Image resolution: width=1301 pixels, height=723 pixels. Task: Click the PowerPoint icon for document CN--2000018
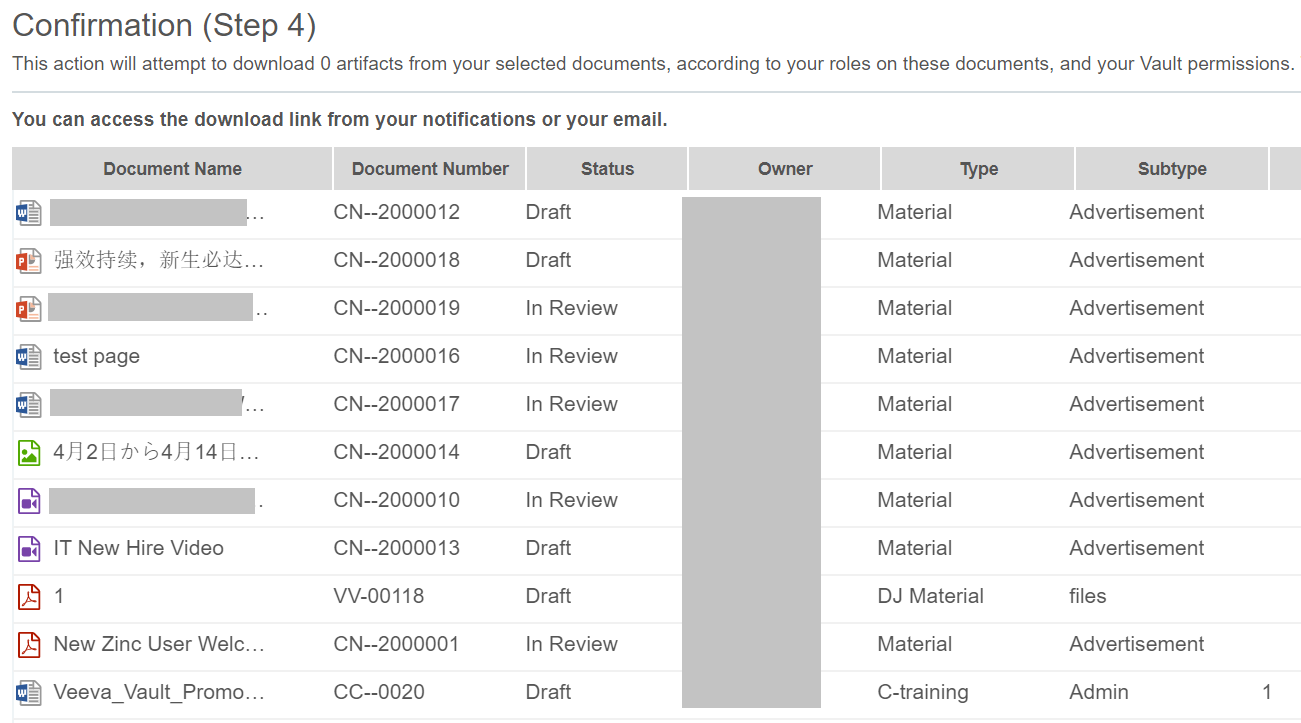29,261
